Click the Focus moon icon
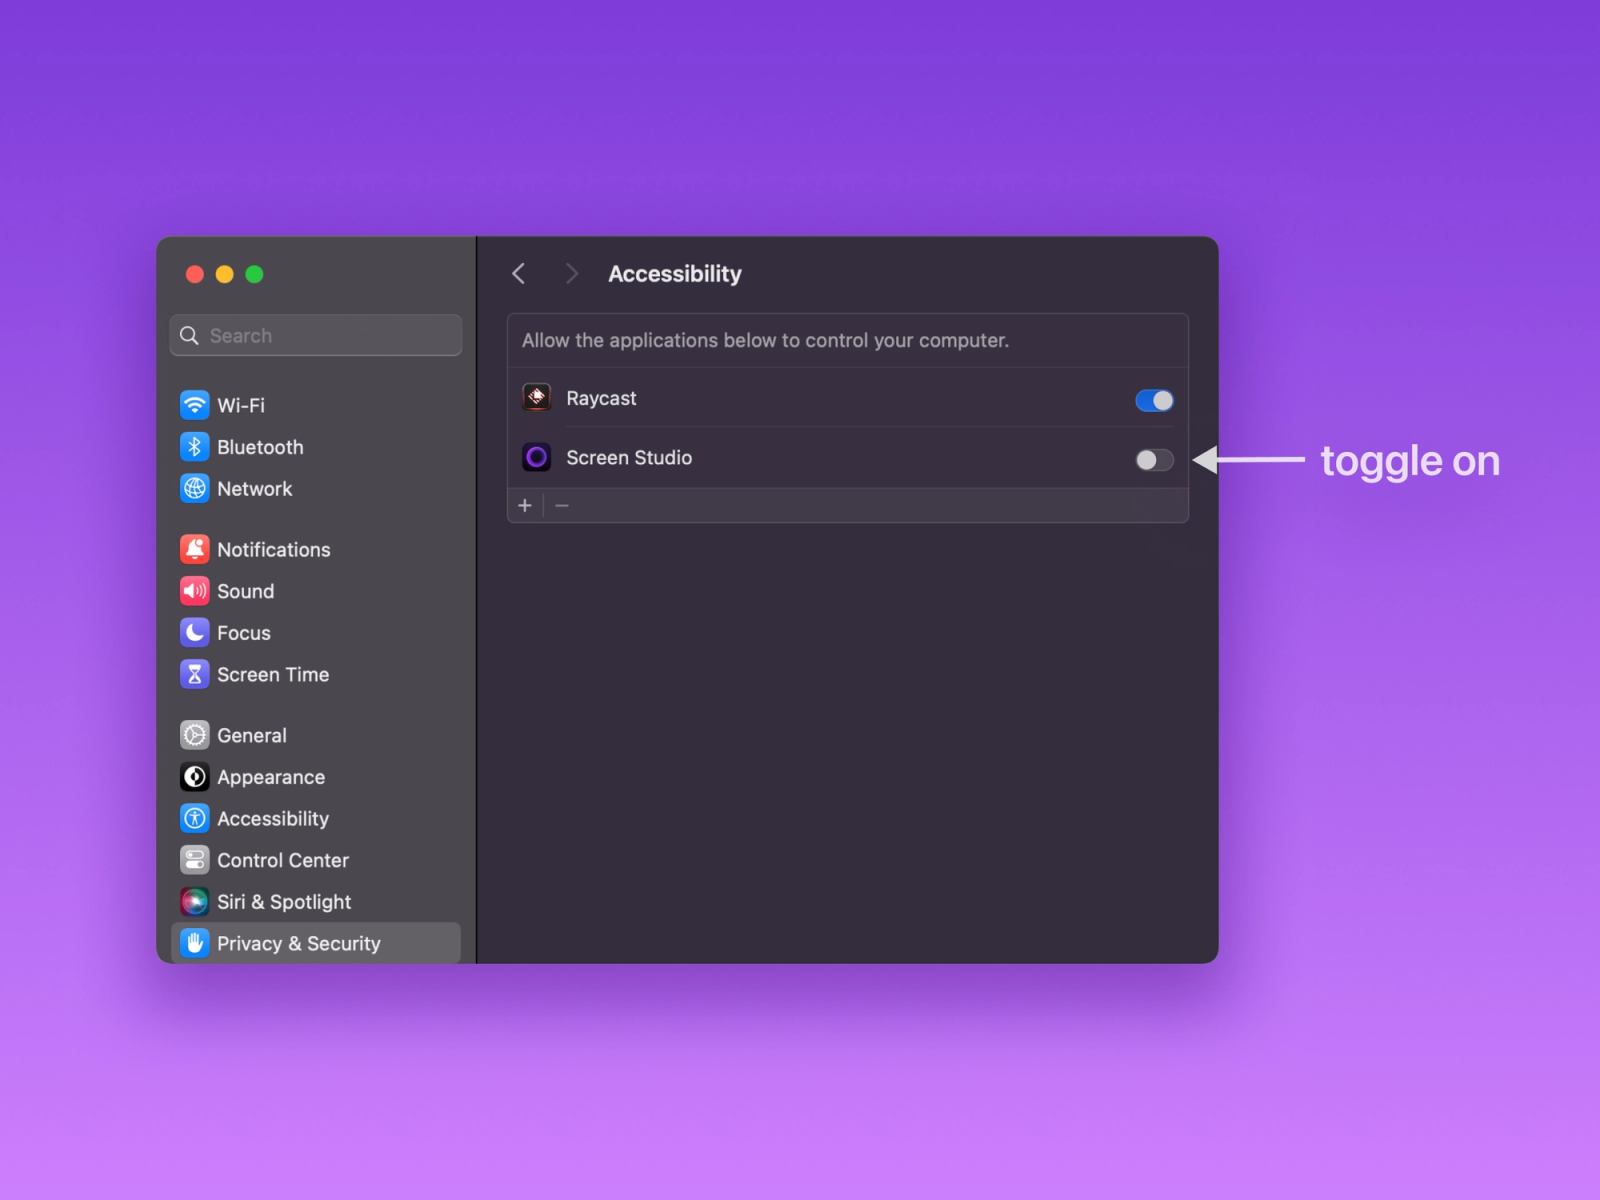 [194, 633]
